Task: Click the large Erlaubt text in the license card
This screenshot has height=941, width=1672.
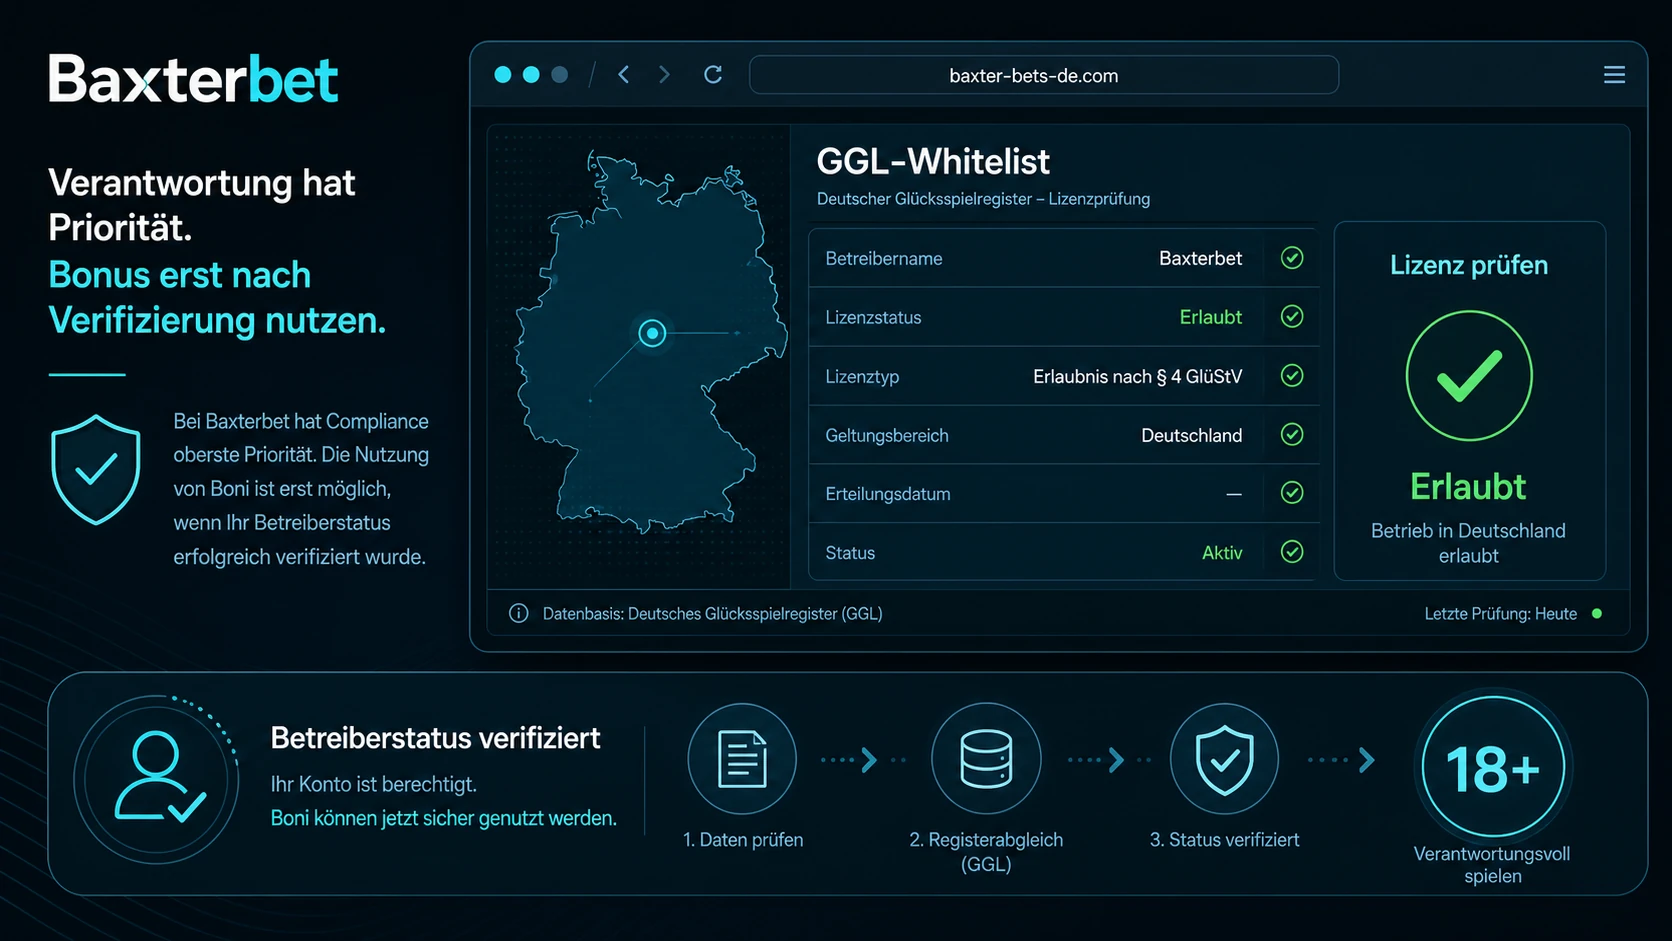Action: [x=1468, y=487]
